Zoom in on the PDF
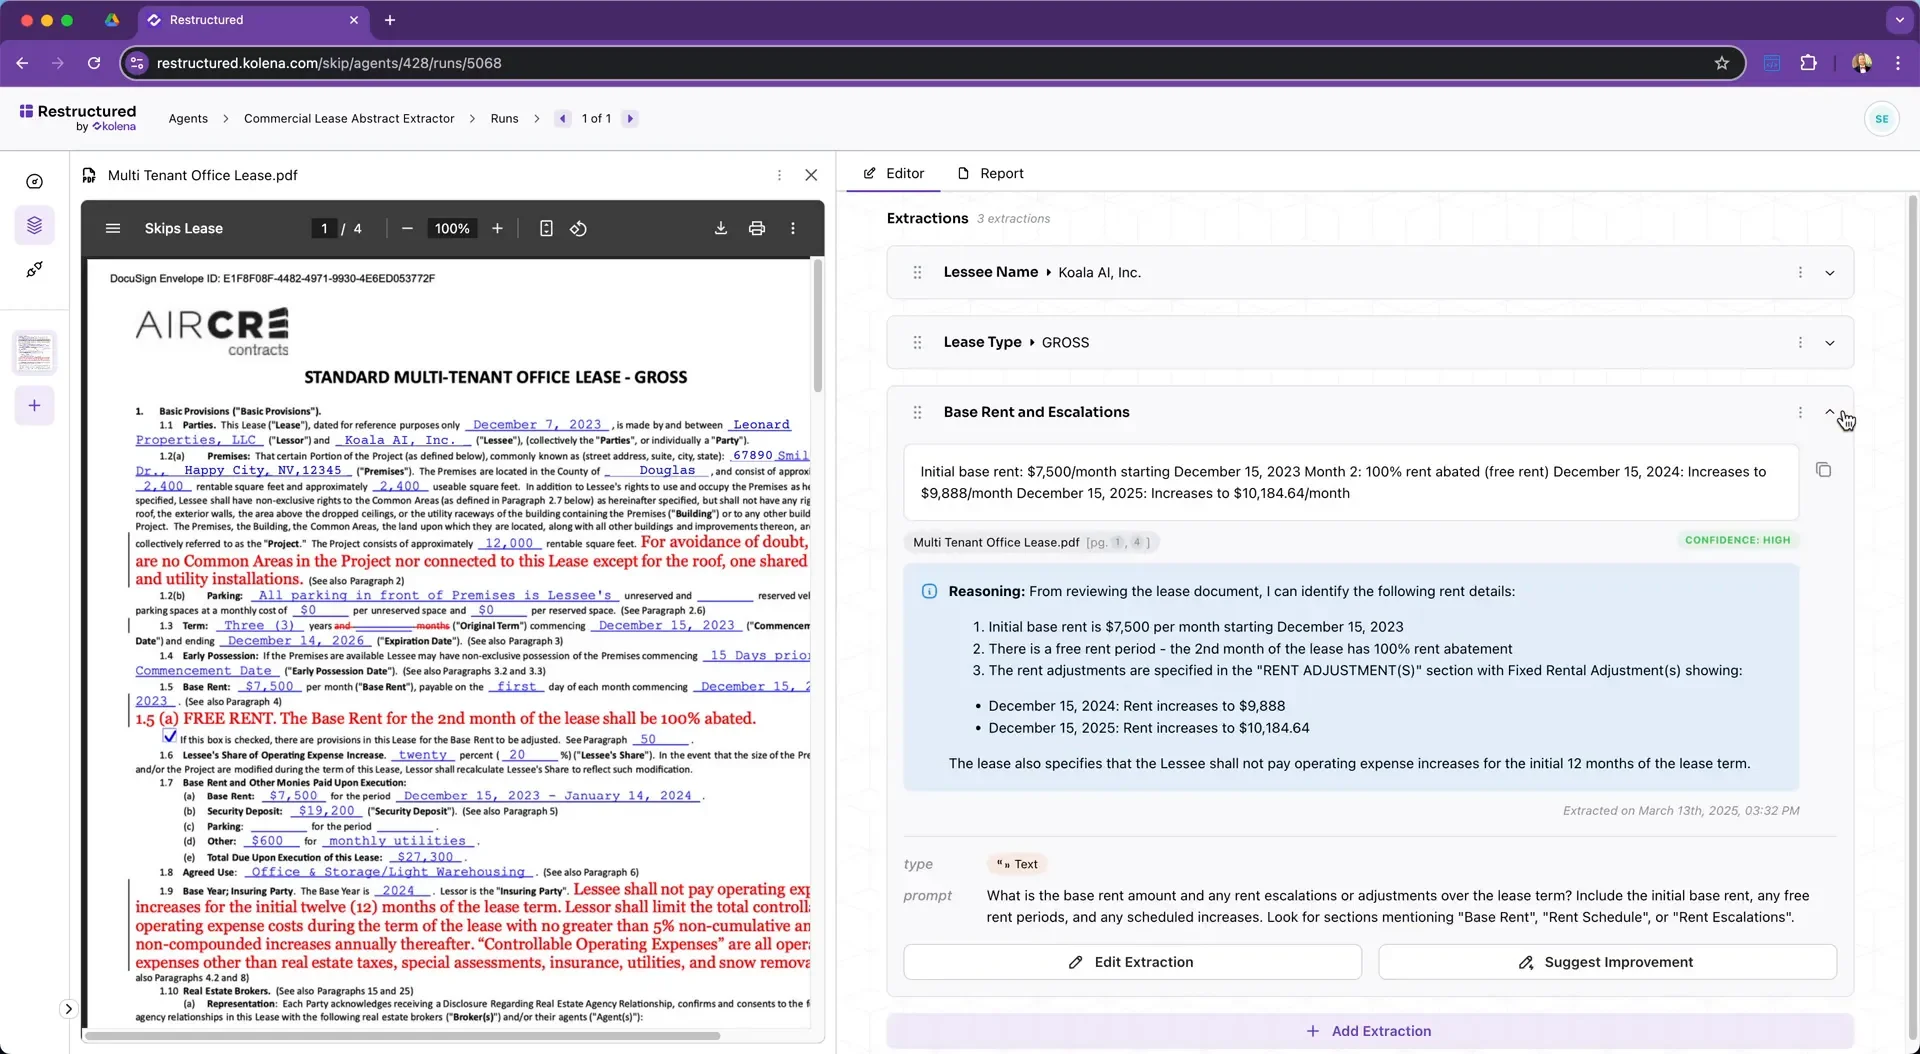This screenshot has width=1920, height=1054. pyautogui.click(x=497, y=228)
